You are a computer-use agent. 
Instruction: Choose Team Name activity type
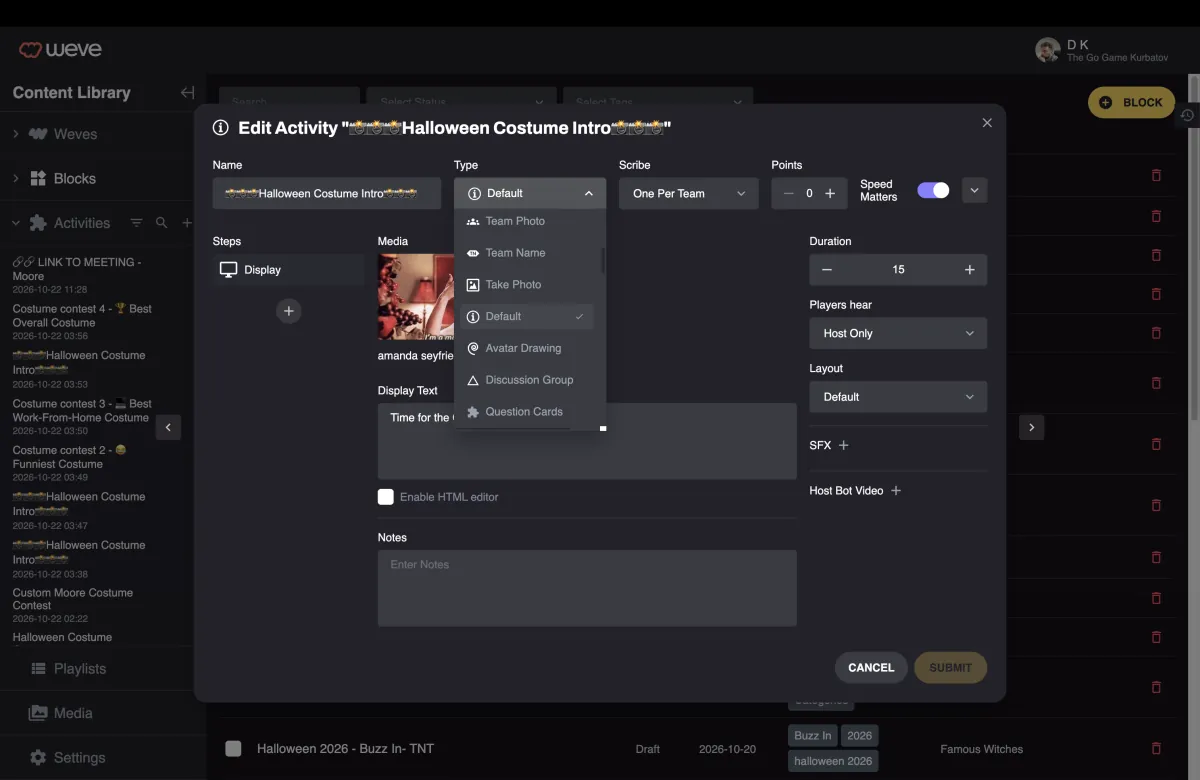point(526,253)
